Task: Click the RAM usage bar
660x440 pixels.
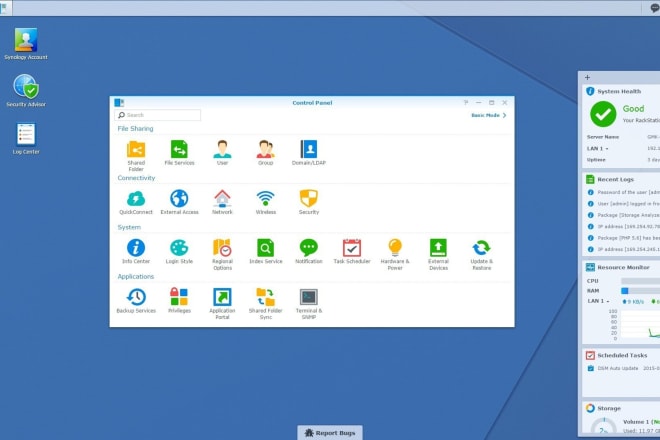Action: (641, 291)
